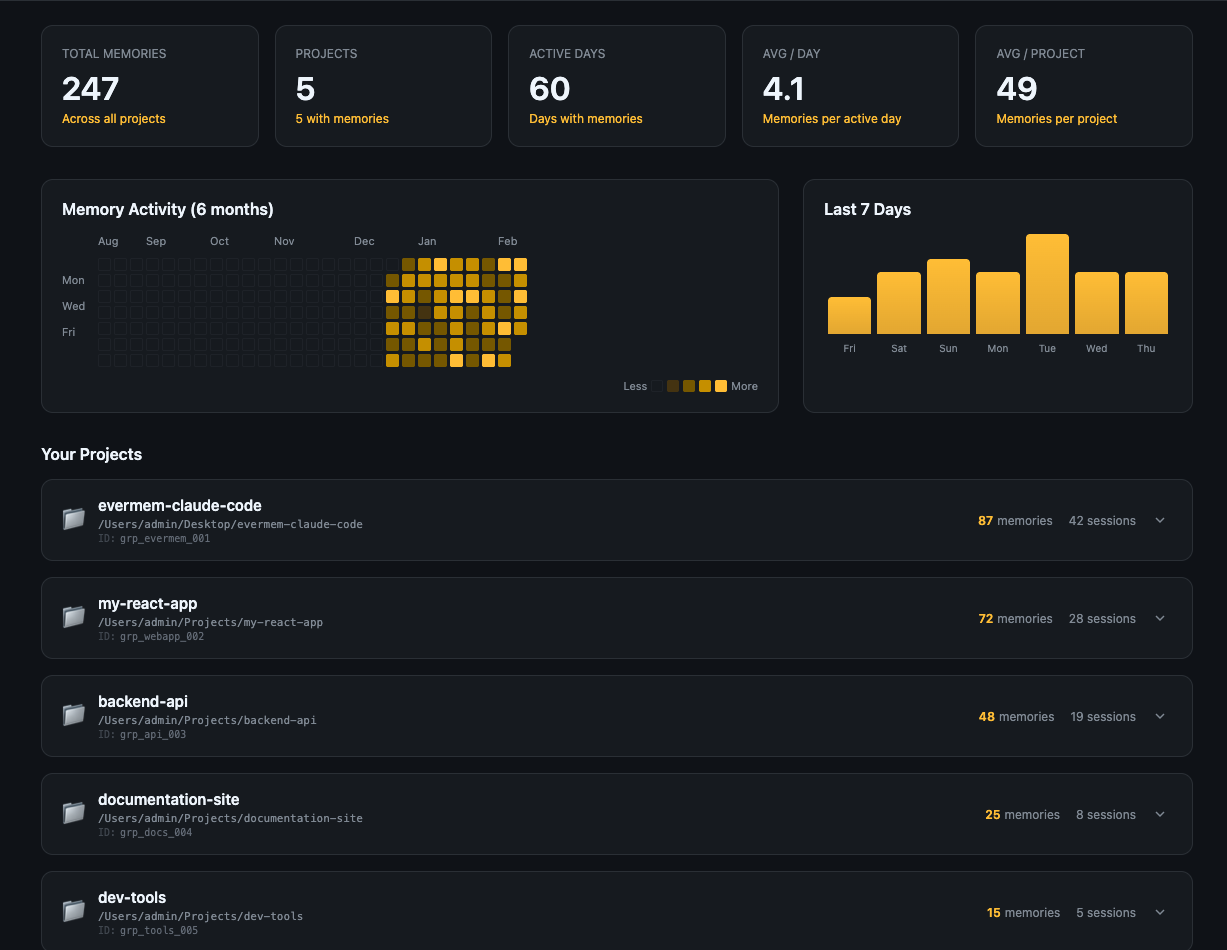Click '8 sessions' count
The height and width of the screenshot is (950, 1227).
coord(1106,815)
